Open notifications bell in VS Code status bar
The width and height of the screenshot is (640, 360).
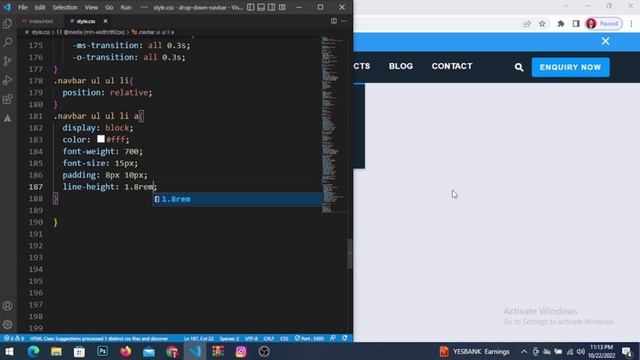coord(345,338)
